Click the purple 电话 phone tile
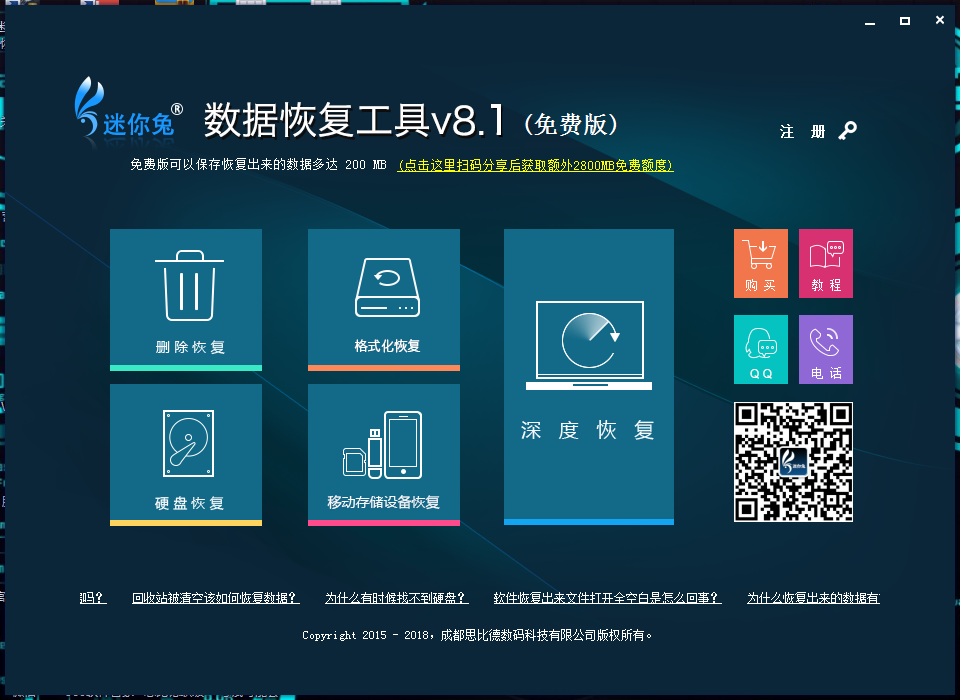Image resolution: width=960 pixels, height=700 pixels. [826, 350]
